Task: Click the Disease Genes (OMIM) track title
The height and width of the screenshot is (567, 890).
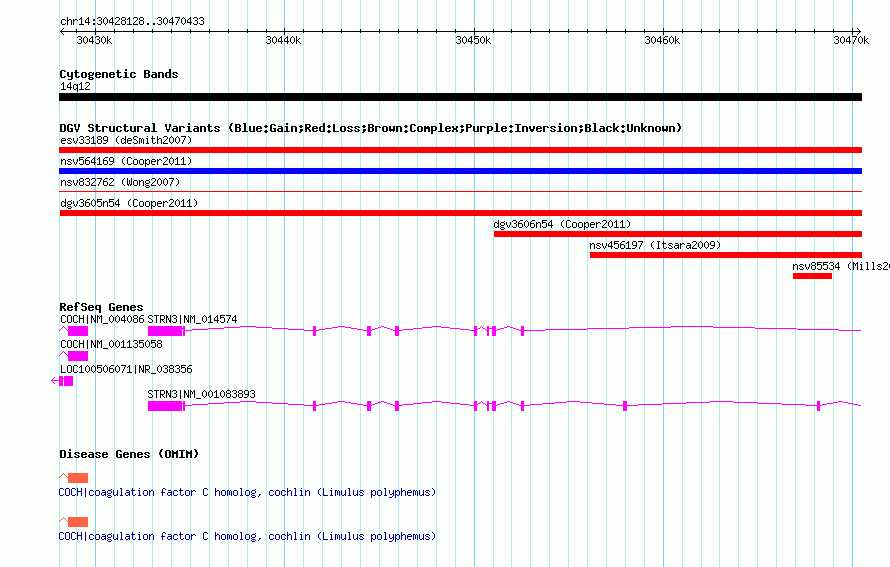Action: (x=129, y=454)
